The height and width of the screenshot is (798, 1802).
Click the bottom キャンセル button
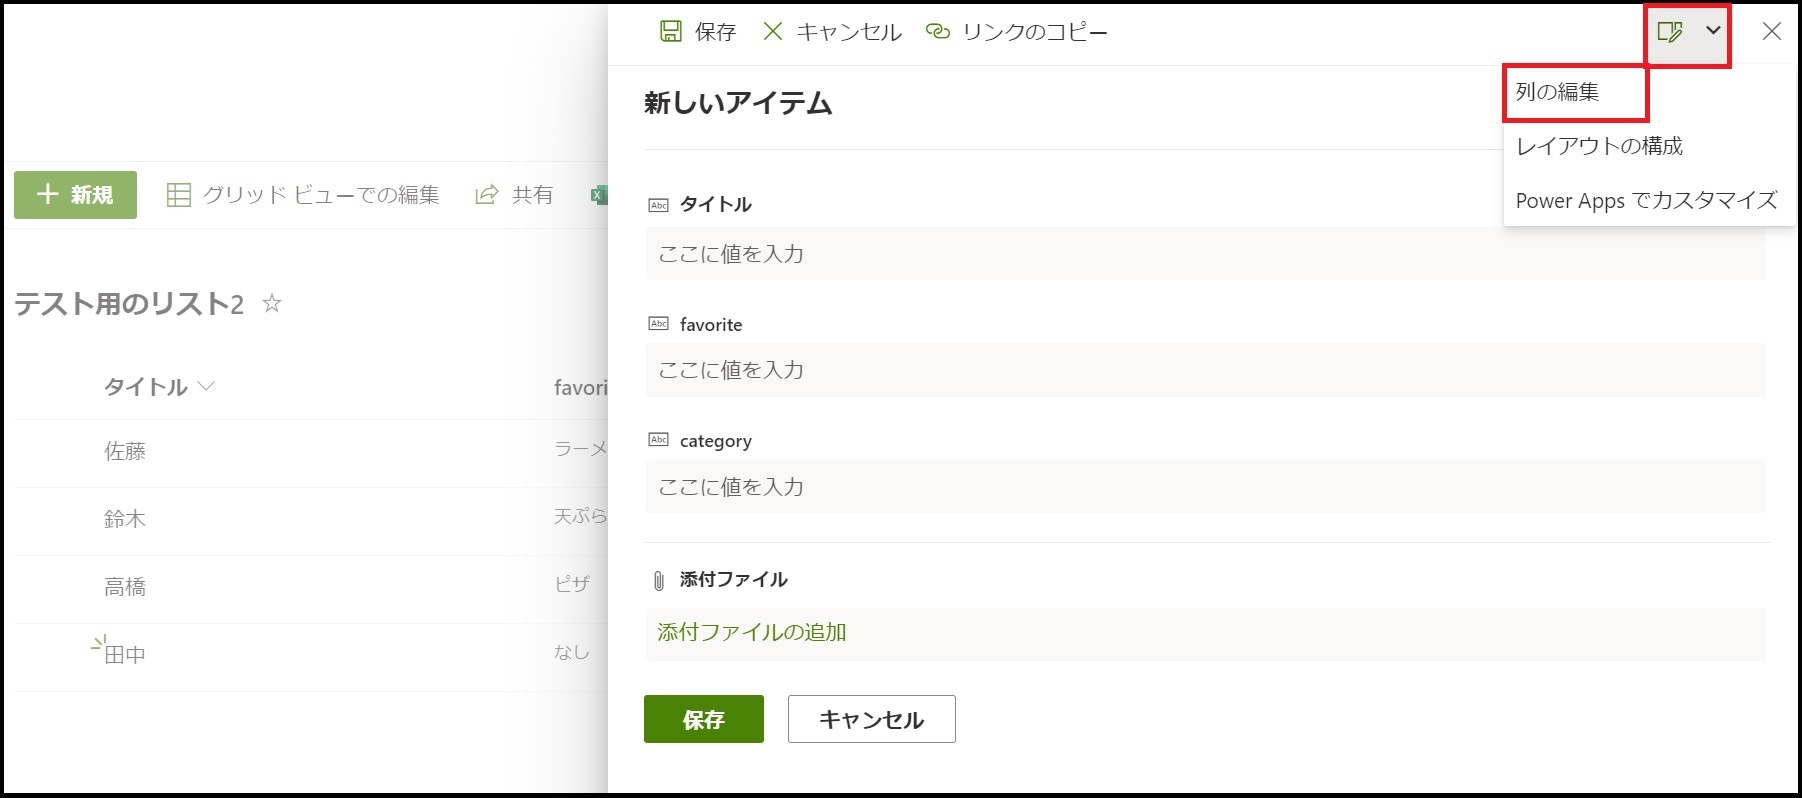872,719
